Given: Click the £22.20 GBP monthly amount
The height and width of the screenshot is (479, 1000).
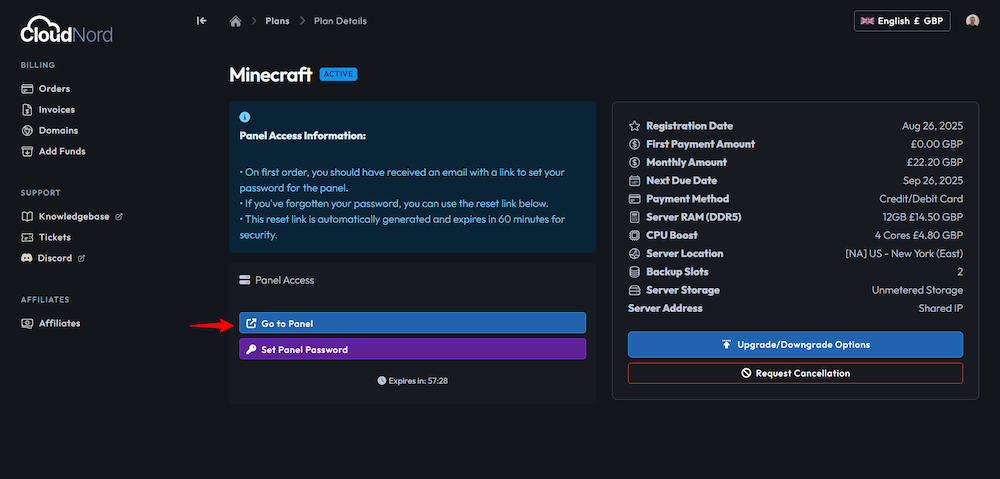Looking at the screenshot, I should (933, 163).
